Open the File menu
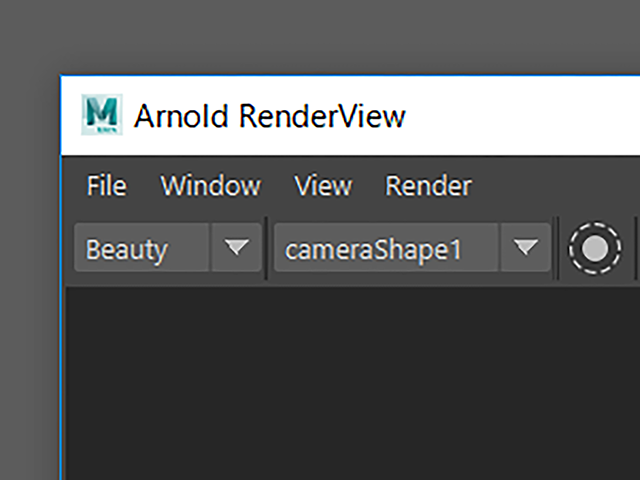 click(x=107, y=186)
